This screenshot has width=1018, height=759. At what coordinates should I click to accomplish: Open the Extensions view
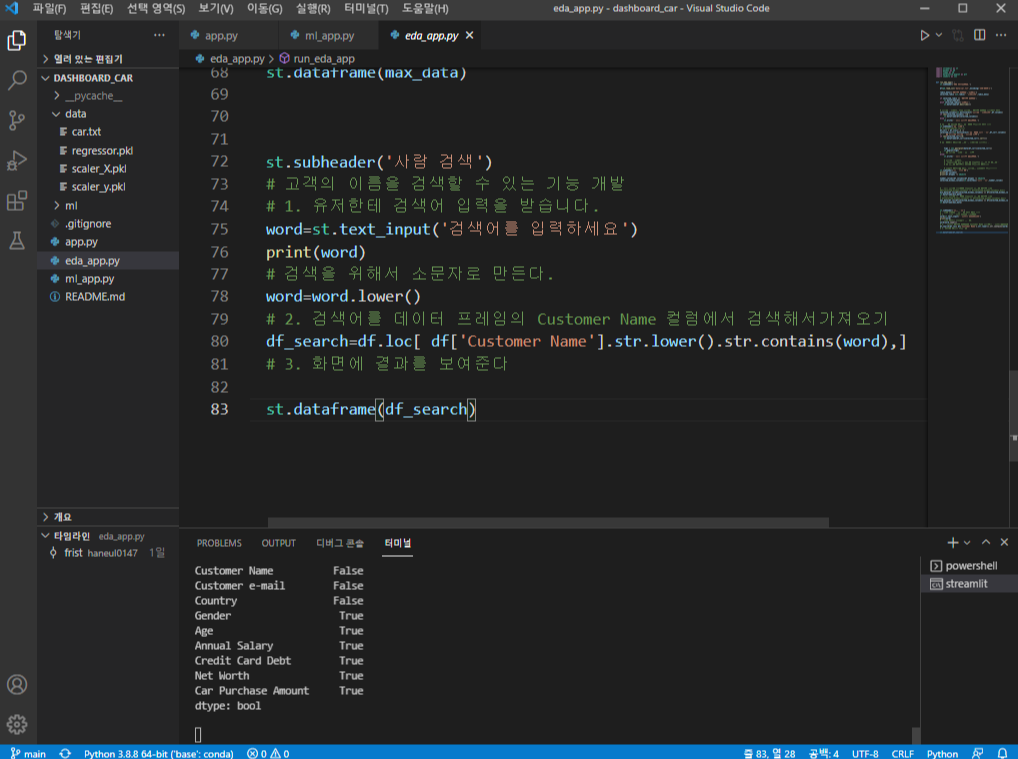(17, 201)
